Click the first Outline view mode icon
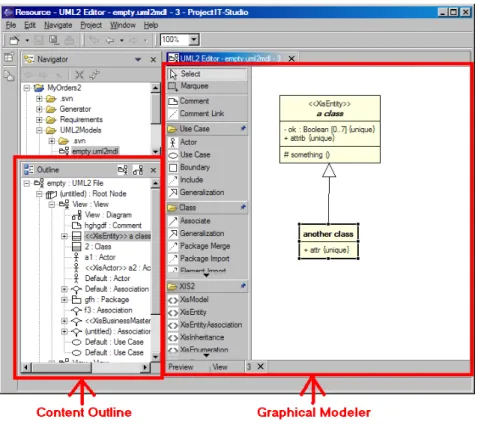 [123, 170]
